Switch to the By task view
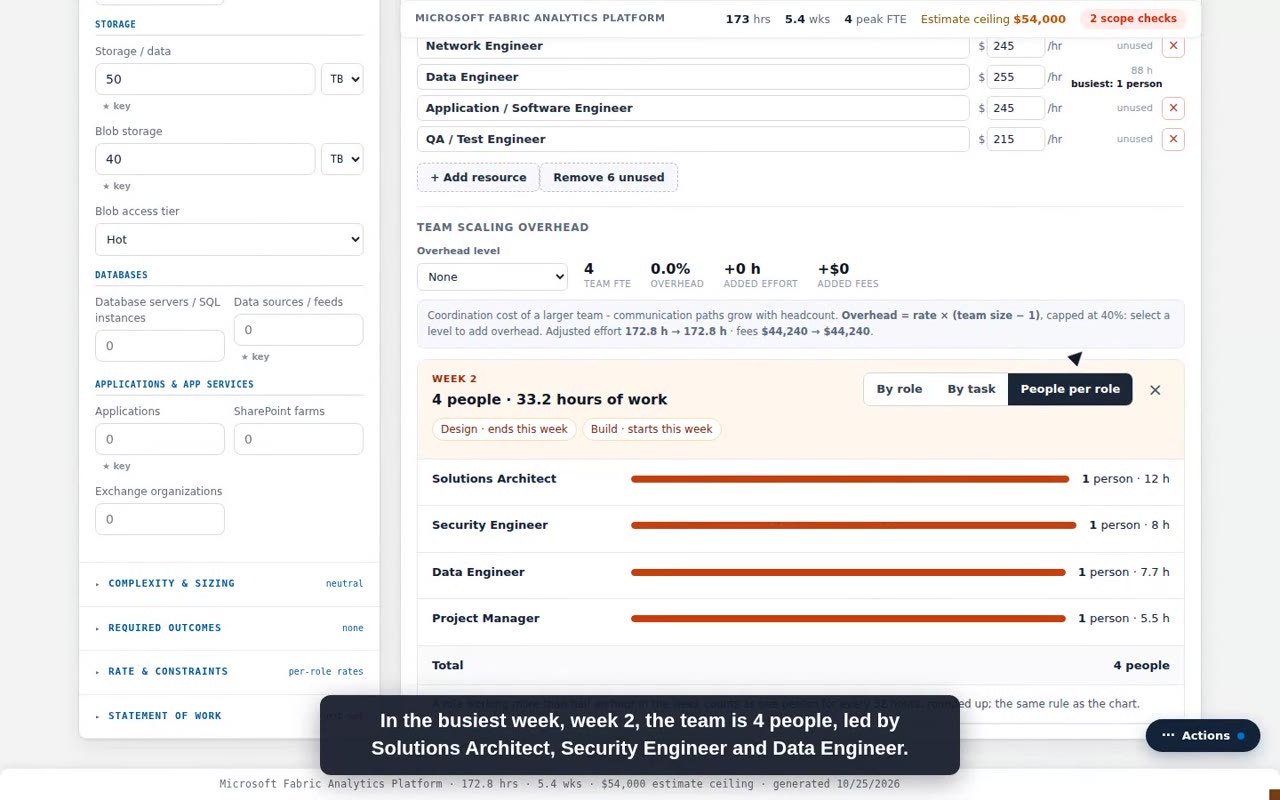Viewport: 1280px width, 800px height. 971,389
